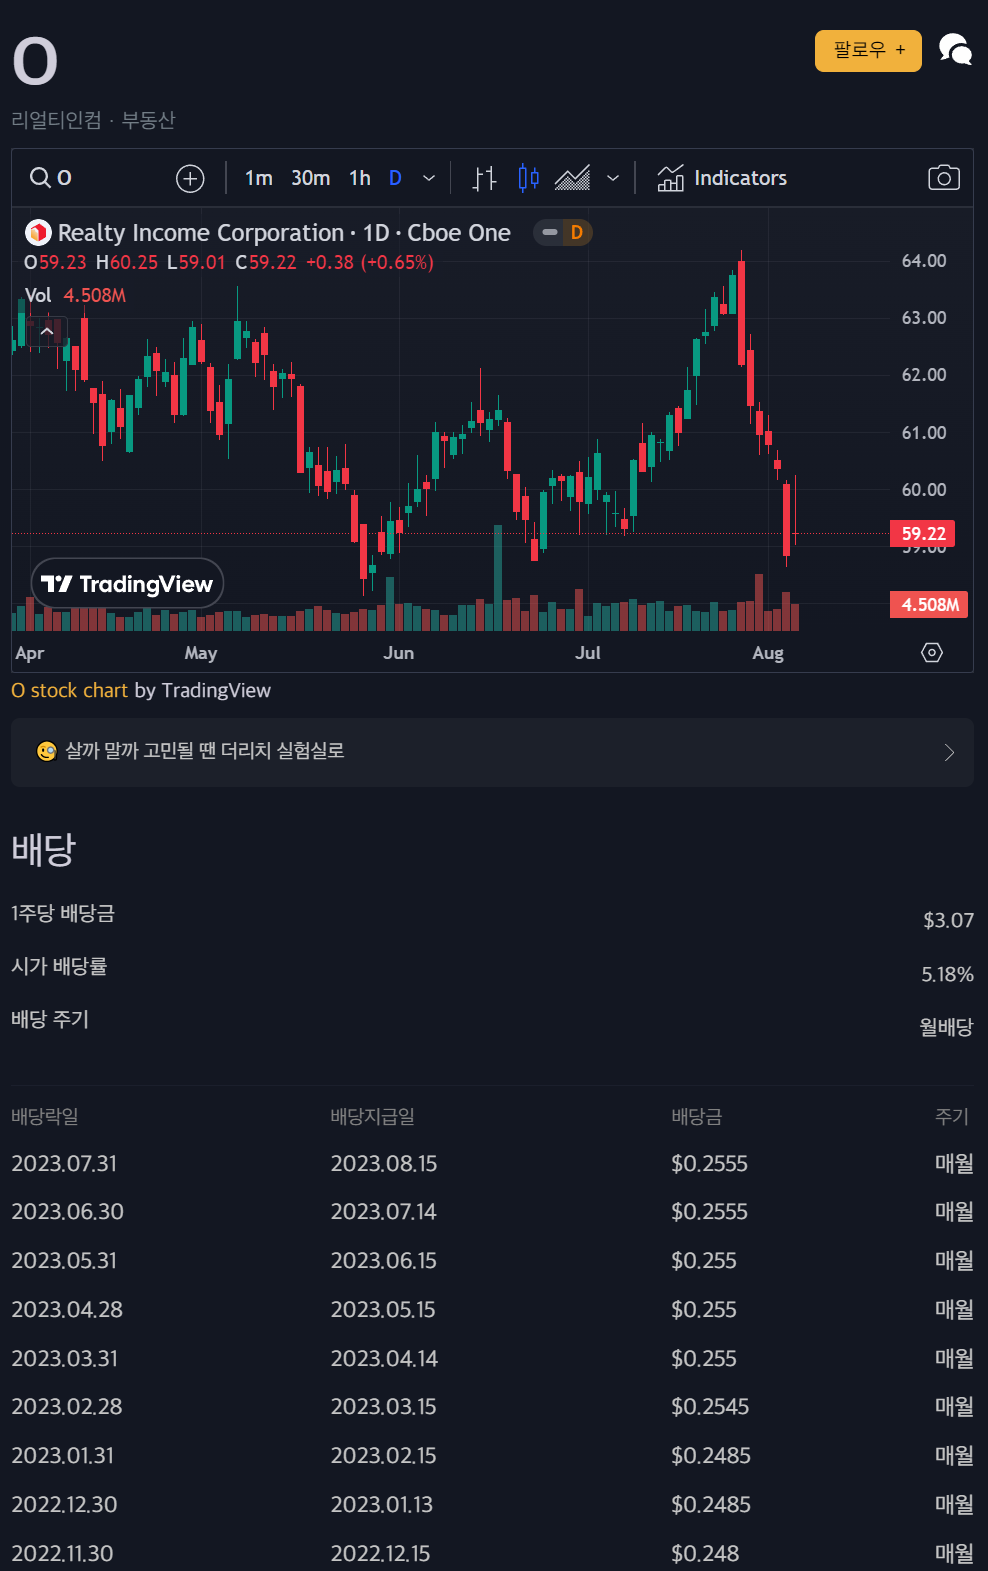Click the Realty Income company logo icon

pos(37,232)
